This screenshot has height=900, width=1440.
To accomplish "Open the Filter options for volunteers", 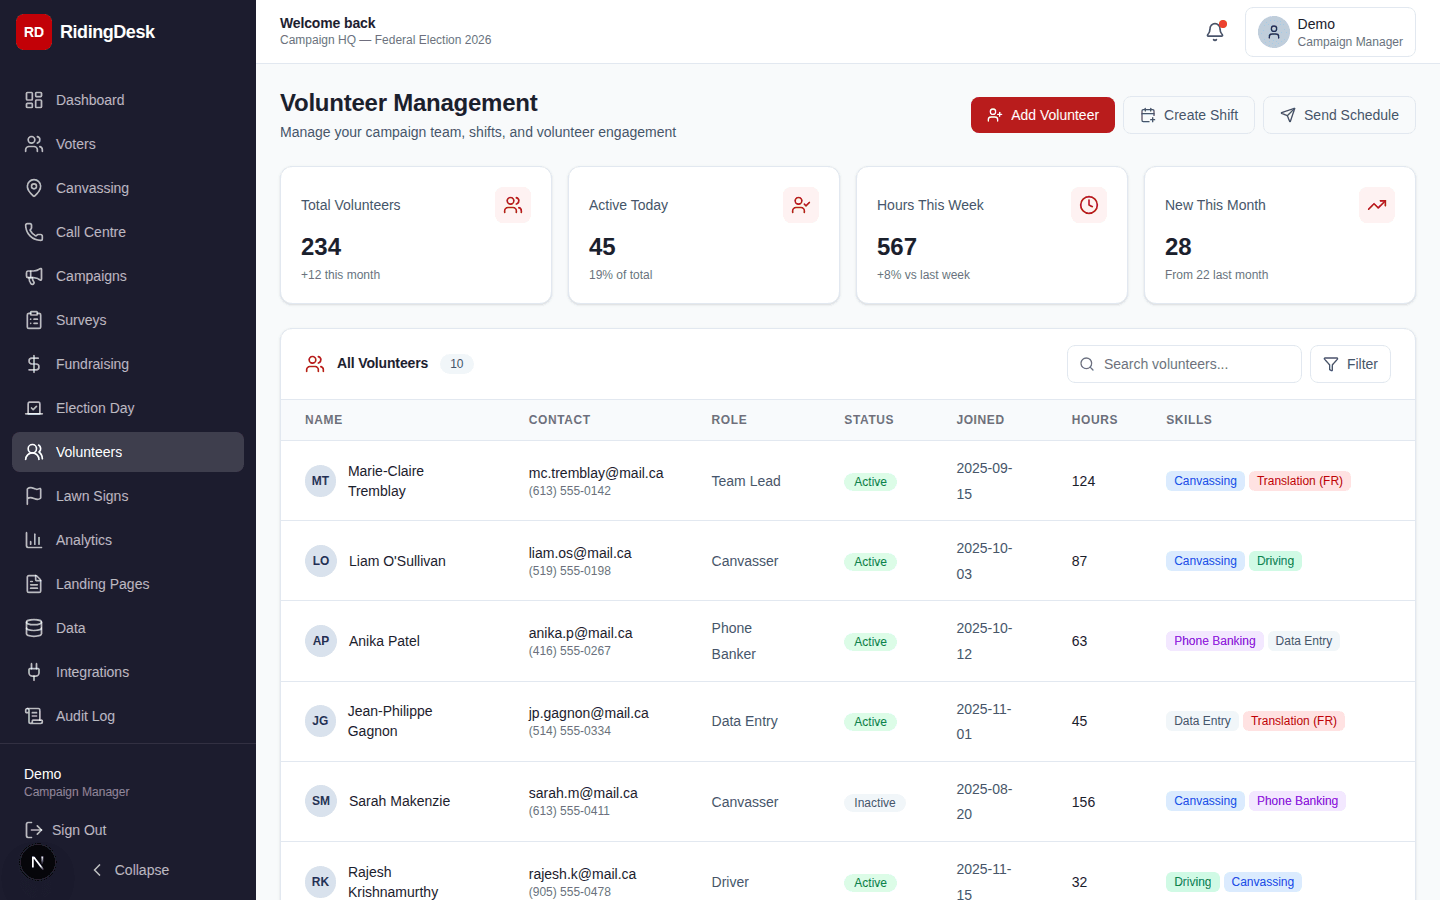I will 1350,364.
